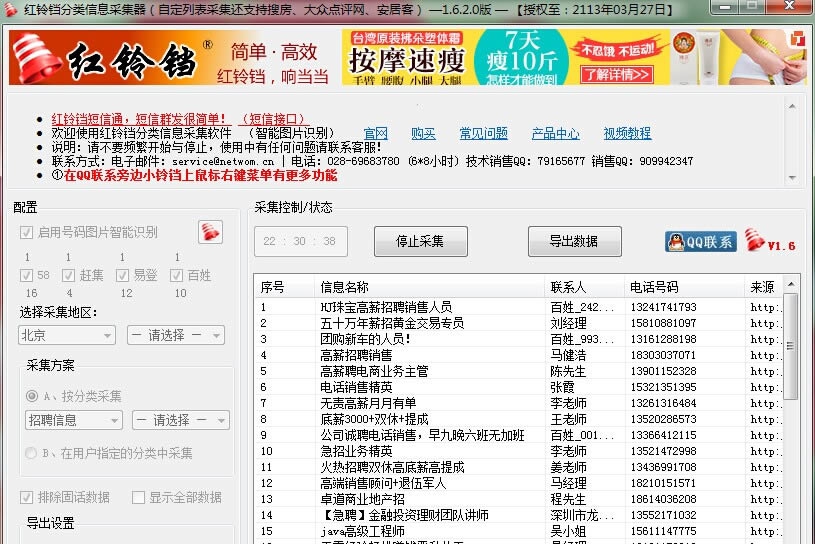Select row 火热招聘双休高底薪高提成

coord(518,467)
